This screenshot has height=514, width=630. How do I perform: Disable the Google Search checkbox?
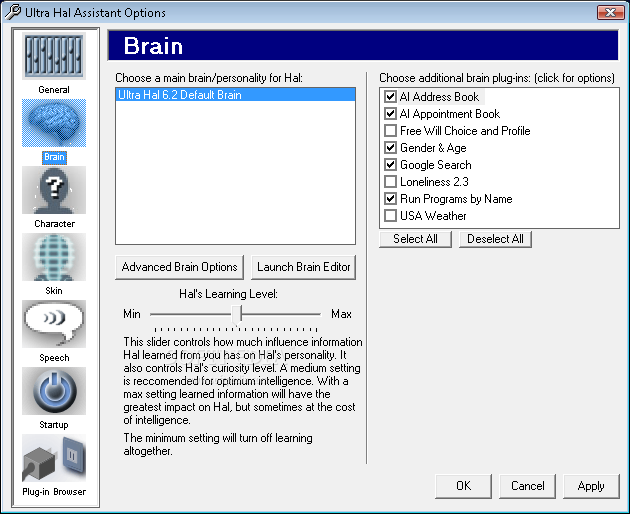(390, 164)
